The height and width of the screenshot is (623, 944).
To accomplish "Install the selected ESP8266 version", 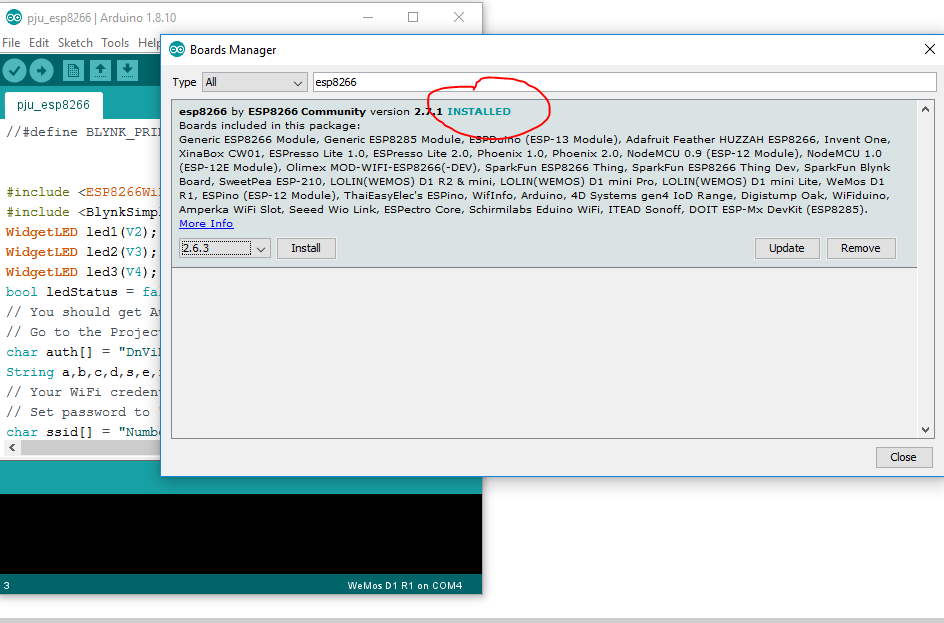I will click(x=306, y=248).
